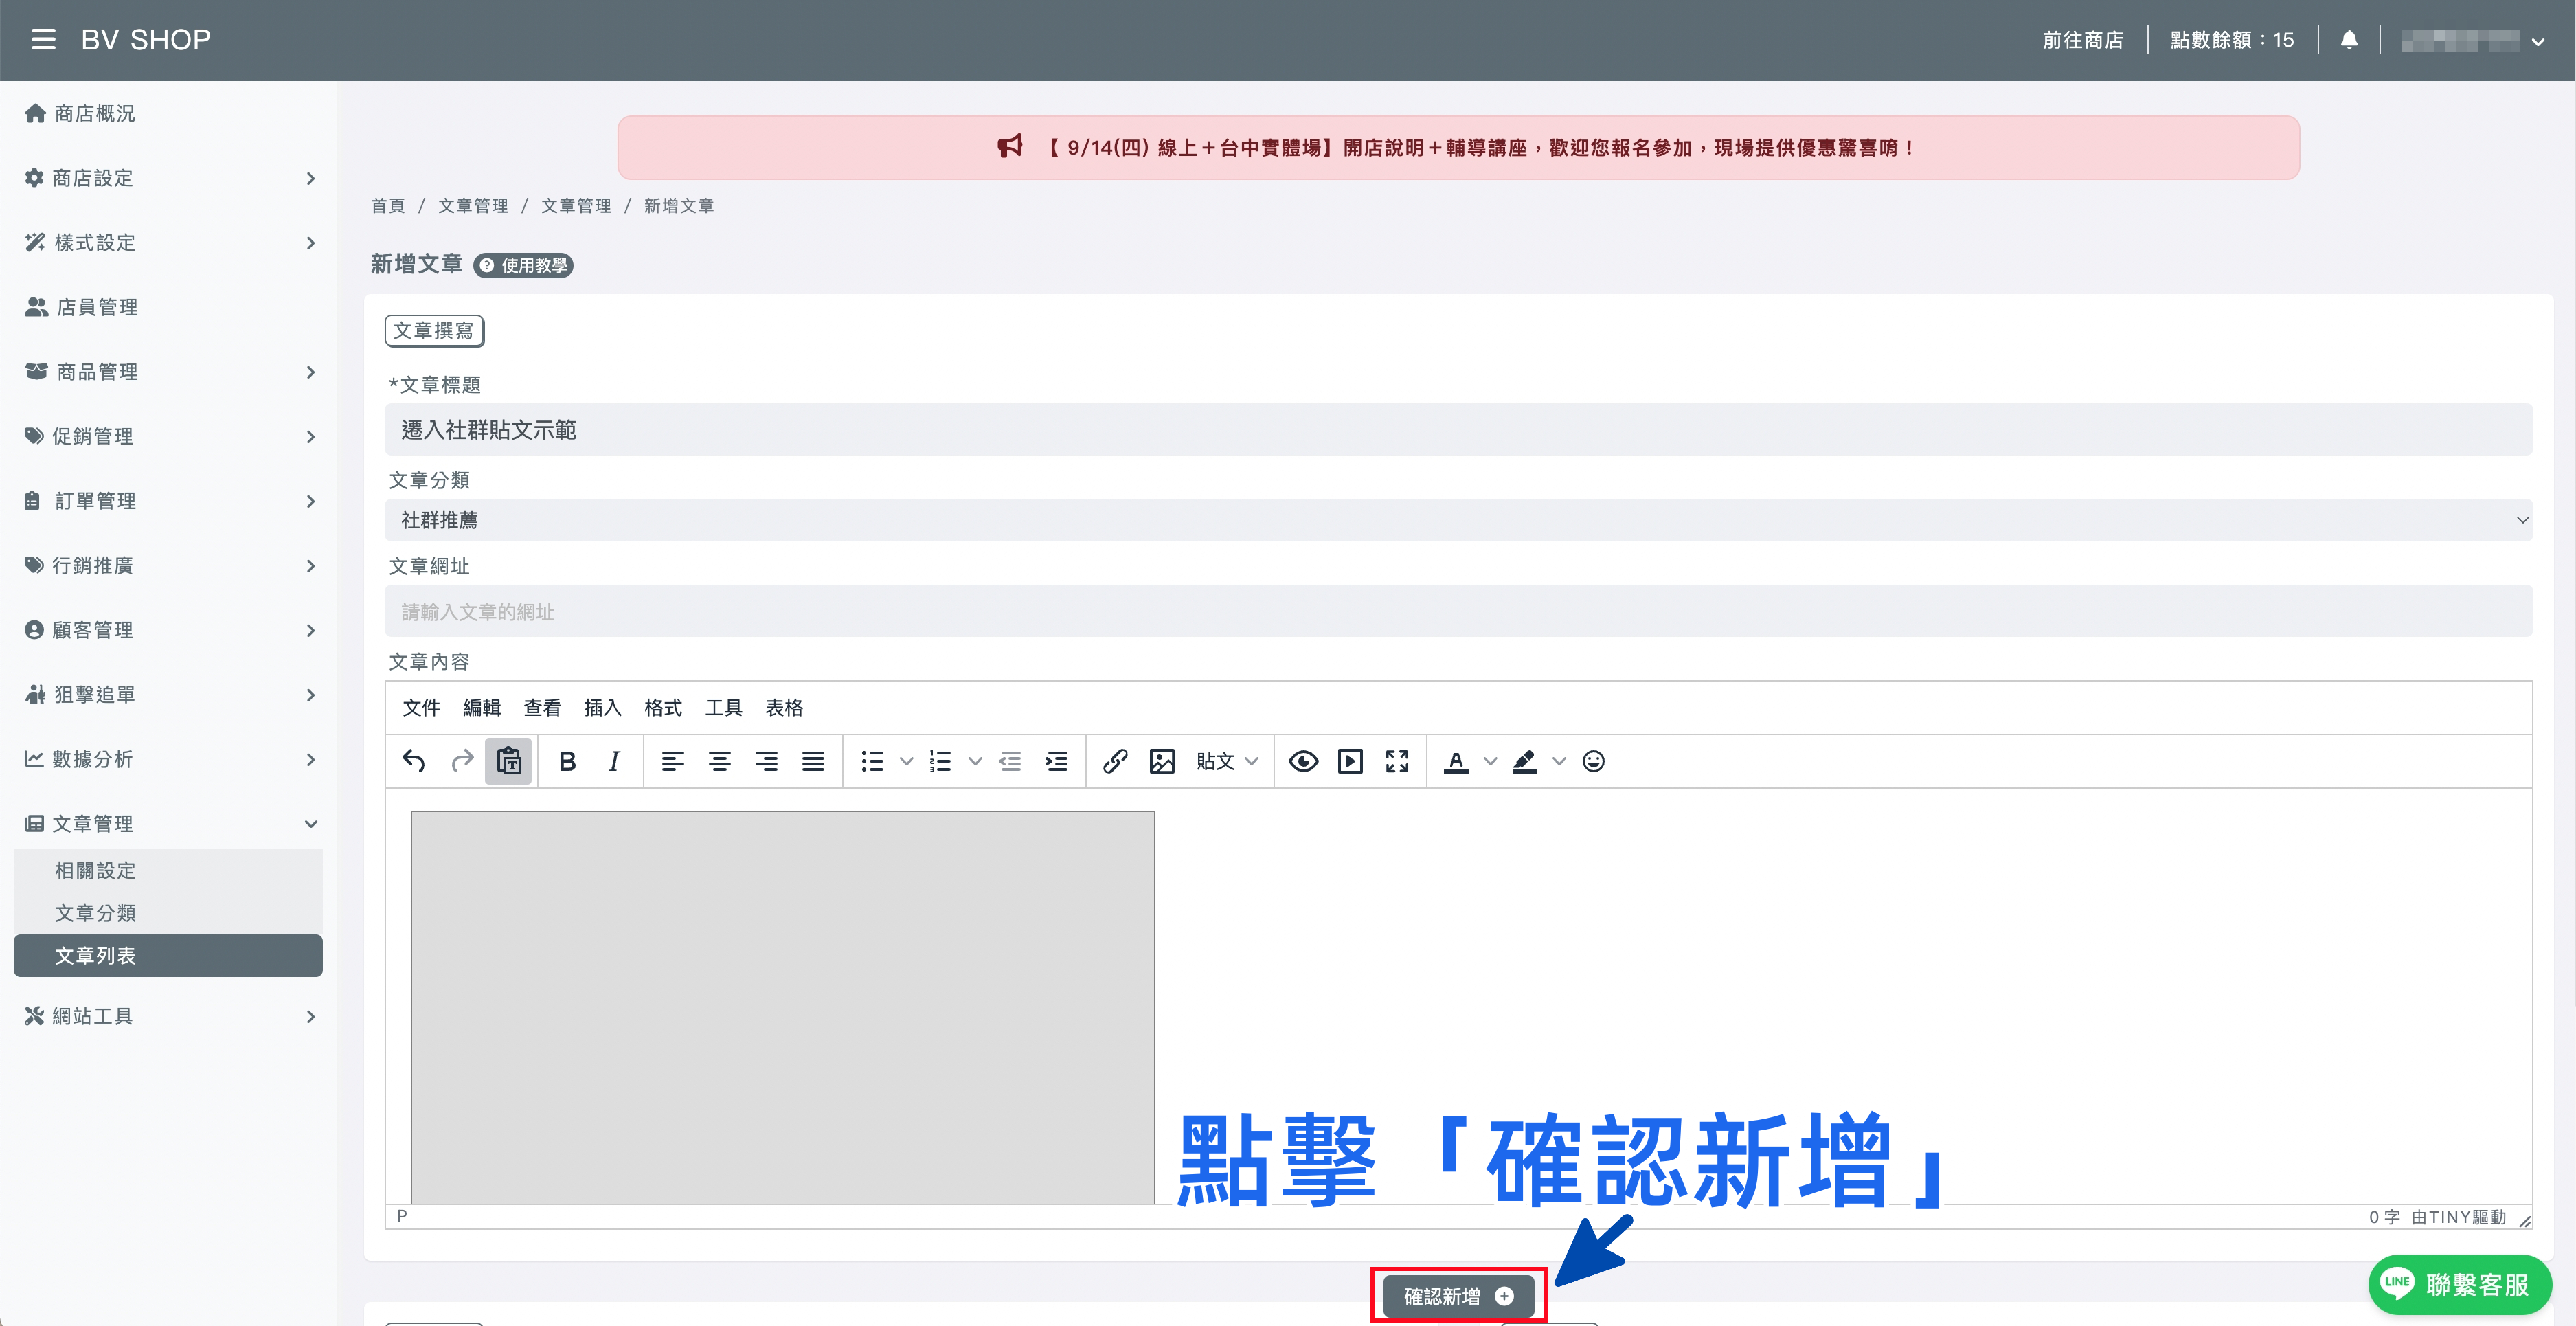The width and height of the screenshot is (2576, 1326).
Task: Click the 文章標題 input field
Action: (x=1458, y=430)
